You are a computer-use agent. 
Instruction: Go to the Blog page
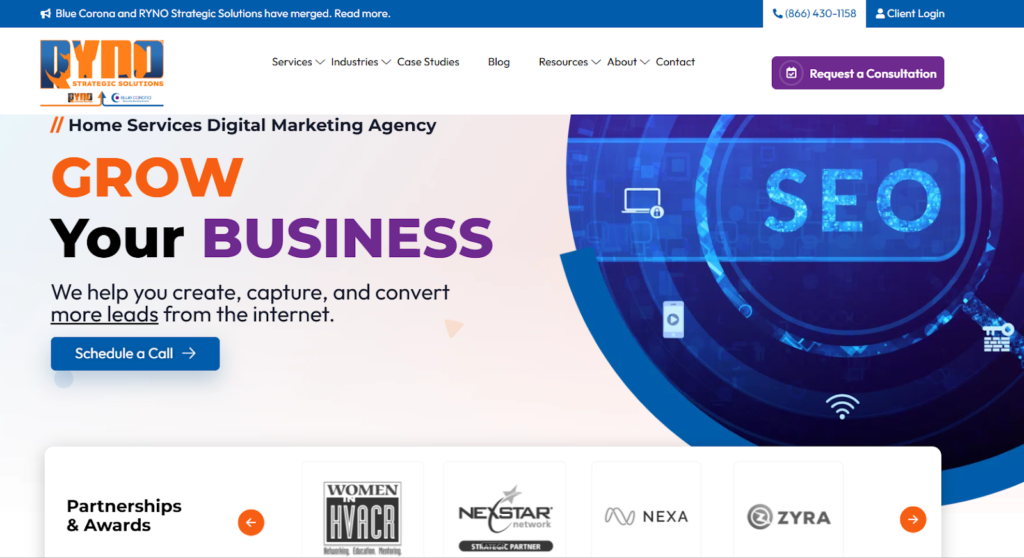[x=498, y=62]
